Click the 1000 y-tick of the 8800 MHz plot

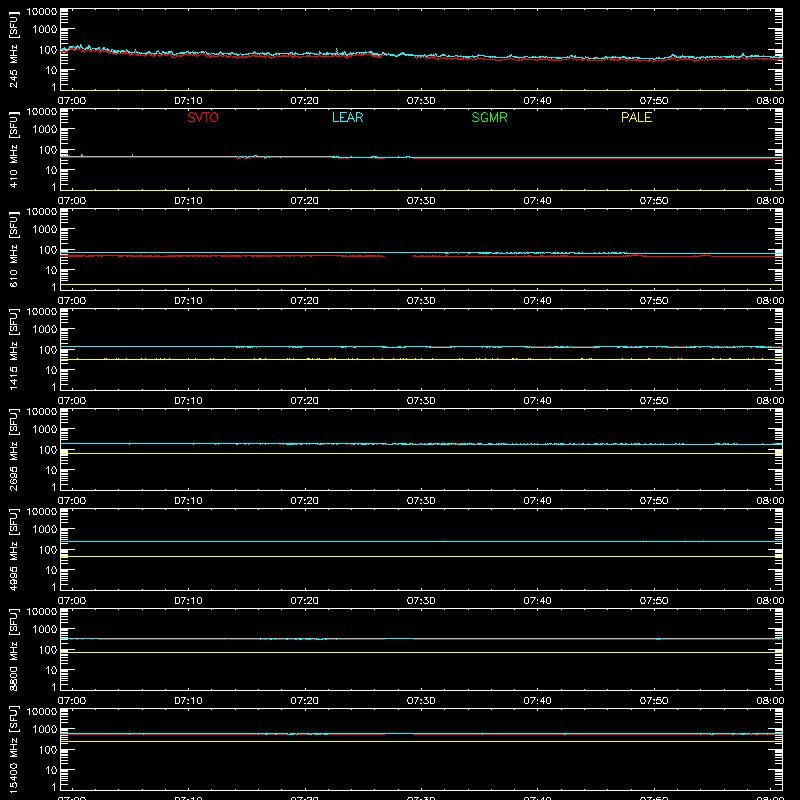45,630
